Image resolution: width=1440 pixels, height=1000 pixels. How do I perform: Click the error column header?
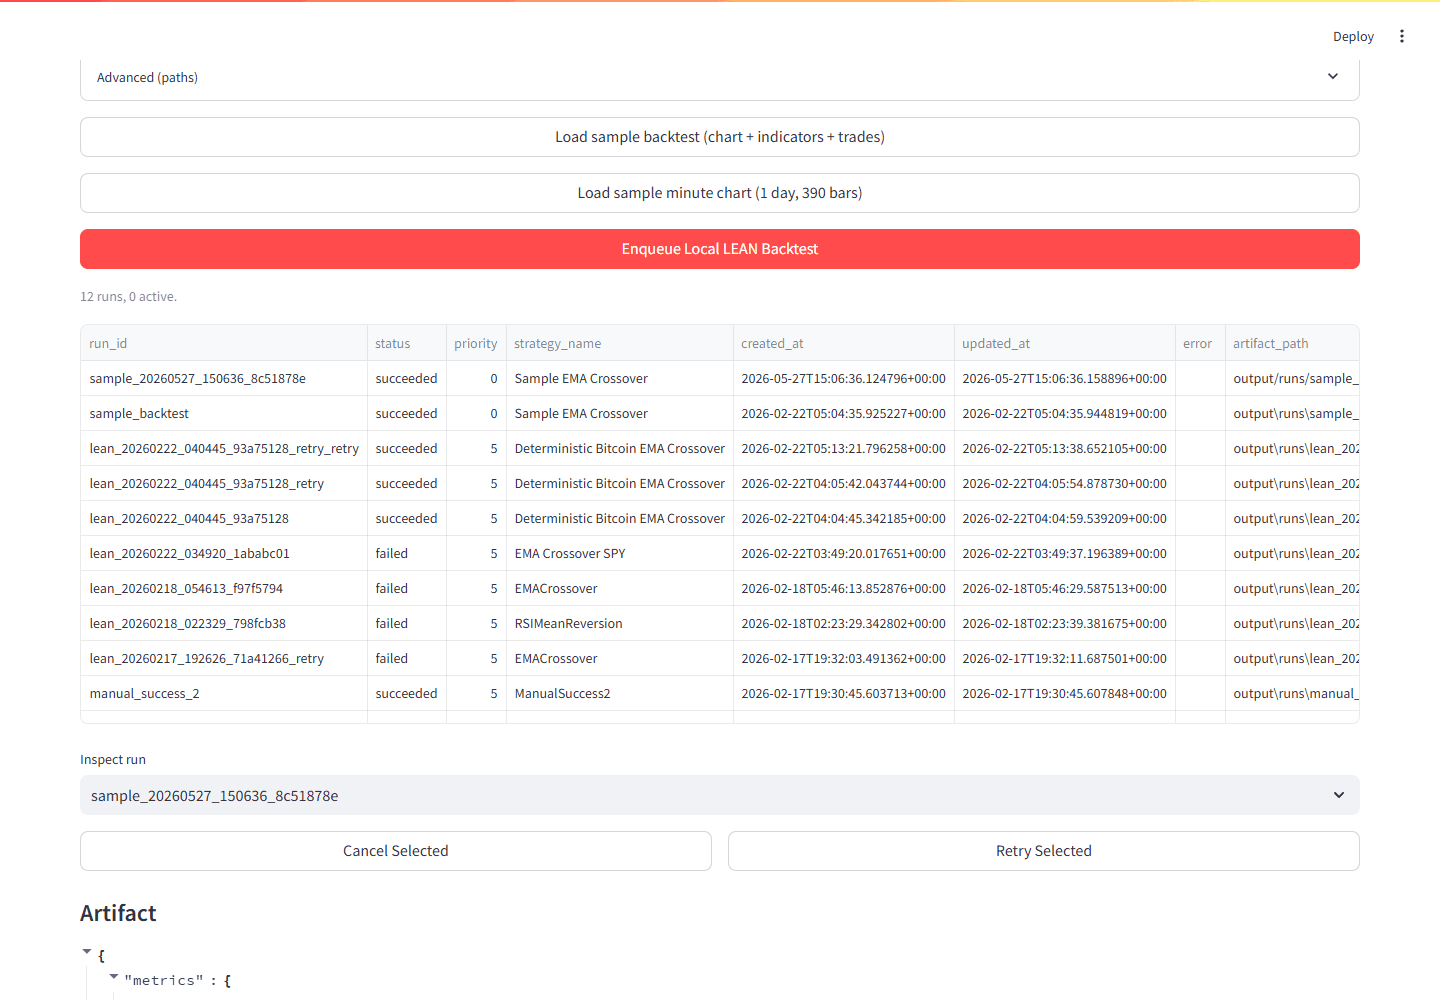[x=1200, y=343]
